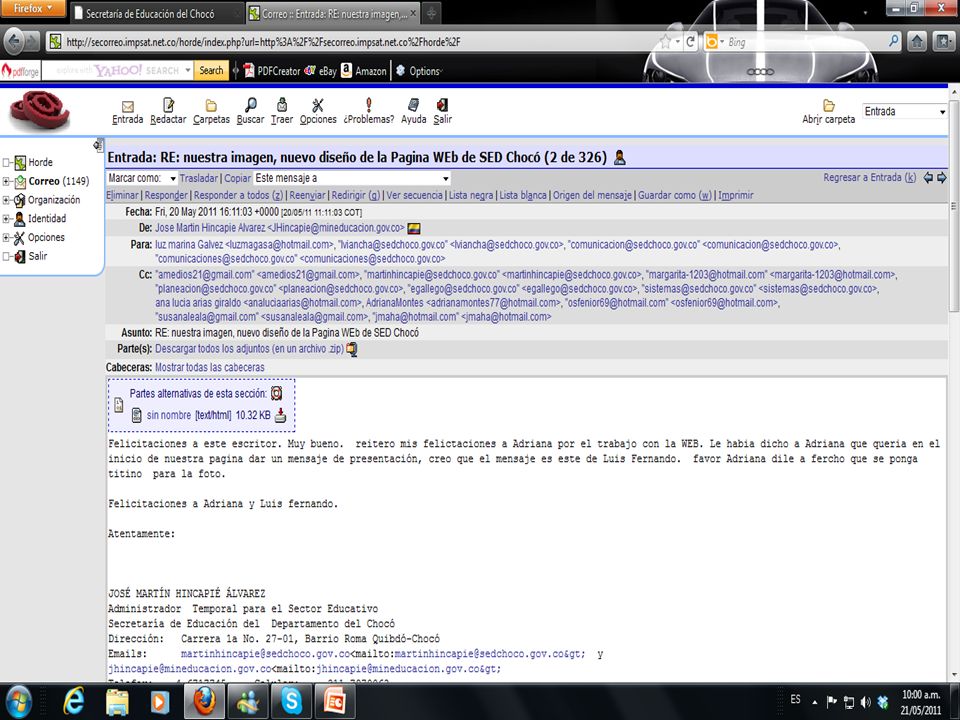Image resolution: width=960 pixels, height=720 pixels.
Task: Click the yellow Search button in Yahoo toolbar
Action: pos(211,71)
